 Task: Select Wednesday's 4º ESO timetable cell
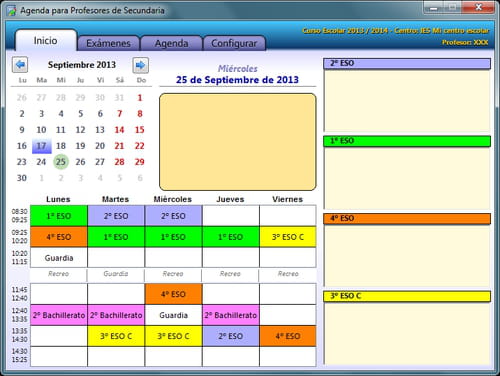click(173, 294)
